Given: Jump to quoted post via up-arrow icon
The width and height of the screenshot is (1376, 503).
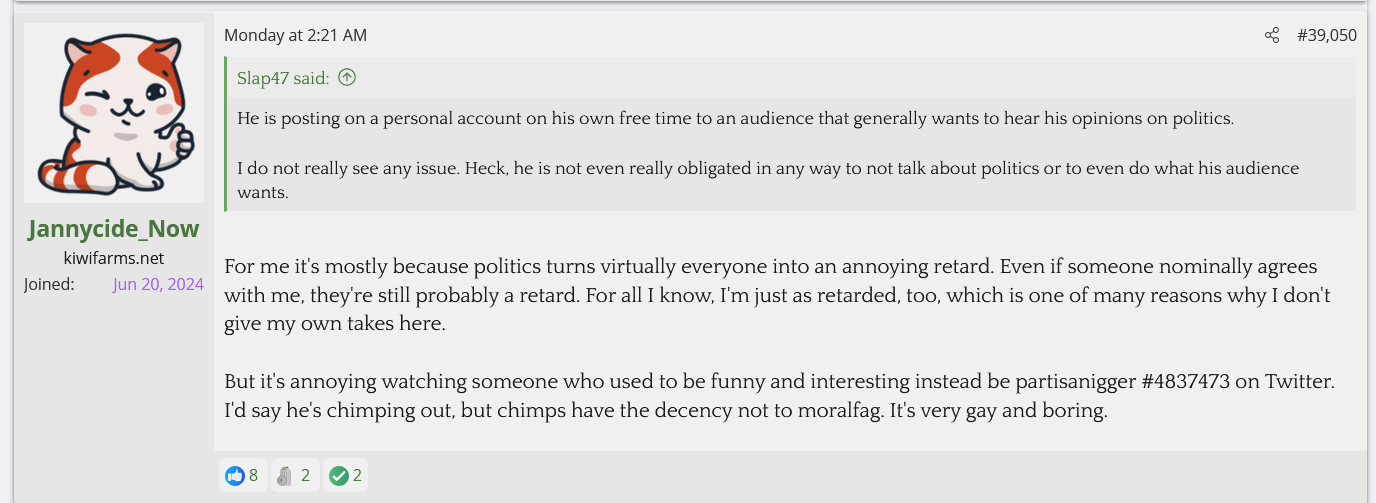Looking at the screenshot, I should pyautogui.click(x=347, y=77).
